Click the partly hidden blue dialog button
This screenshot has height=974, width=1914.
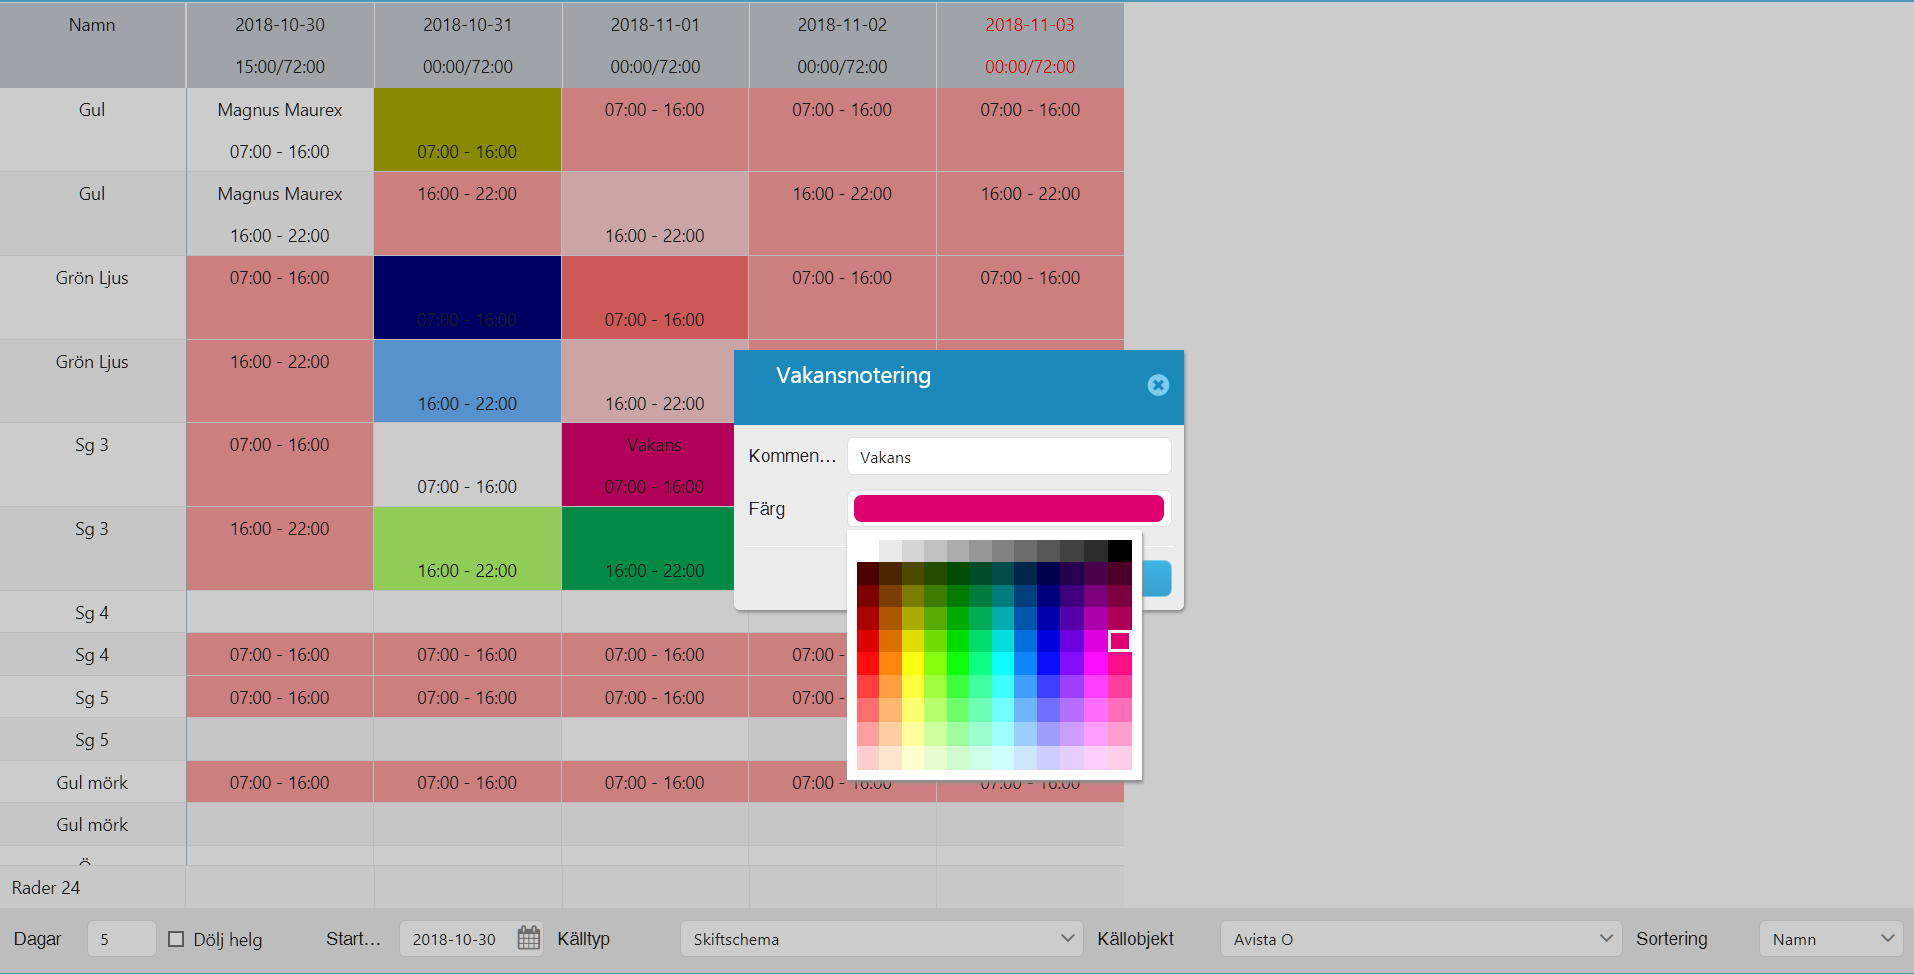tap(1157, 578)
